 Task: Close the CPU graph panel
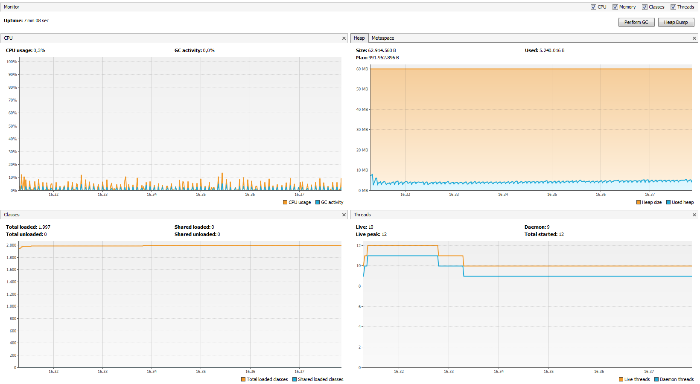coord(344,38)
